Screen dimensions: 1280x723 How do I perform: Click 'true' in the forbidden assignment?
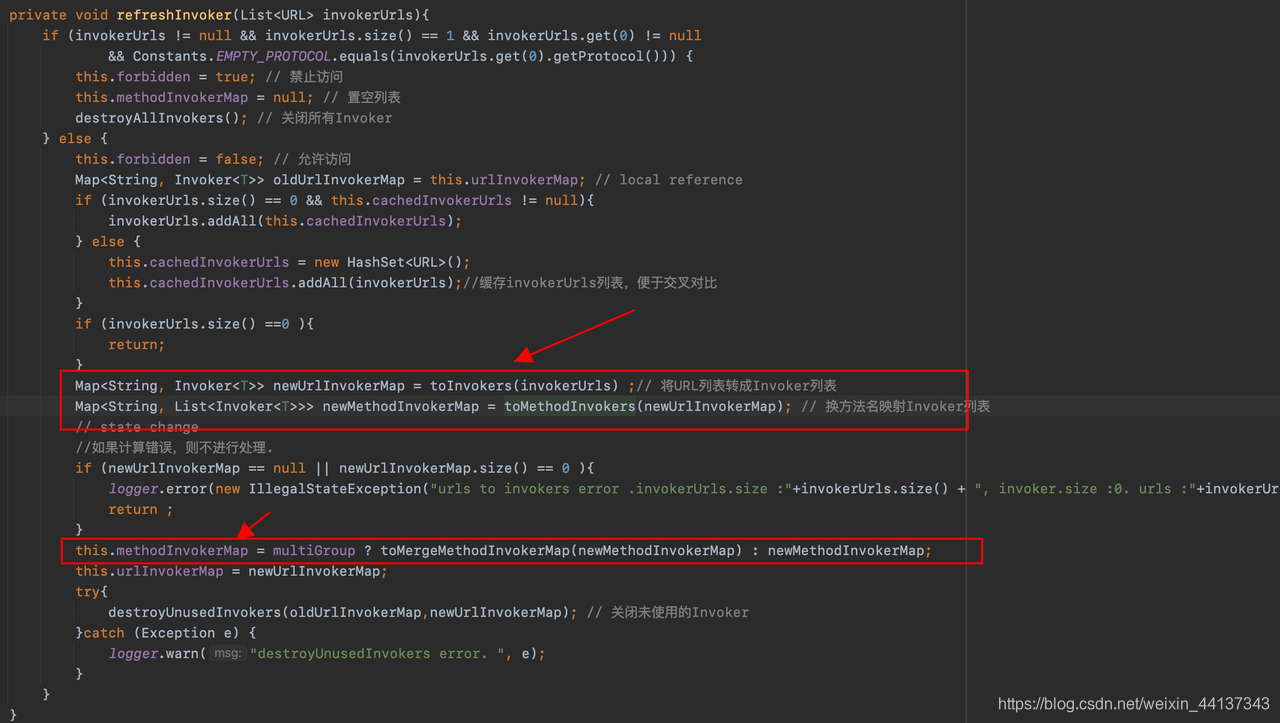click(233, 77)
